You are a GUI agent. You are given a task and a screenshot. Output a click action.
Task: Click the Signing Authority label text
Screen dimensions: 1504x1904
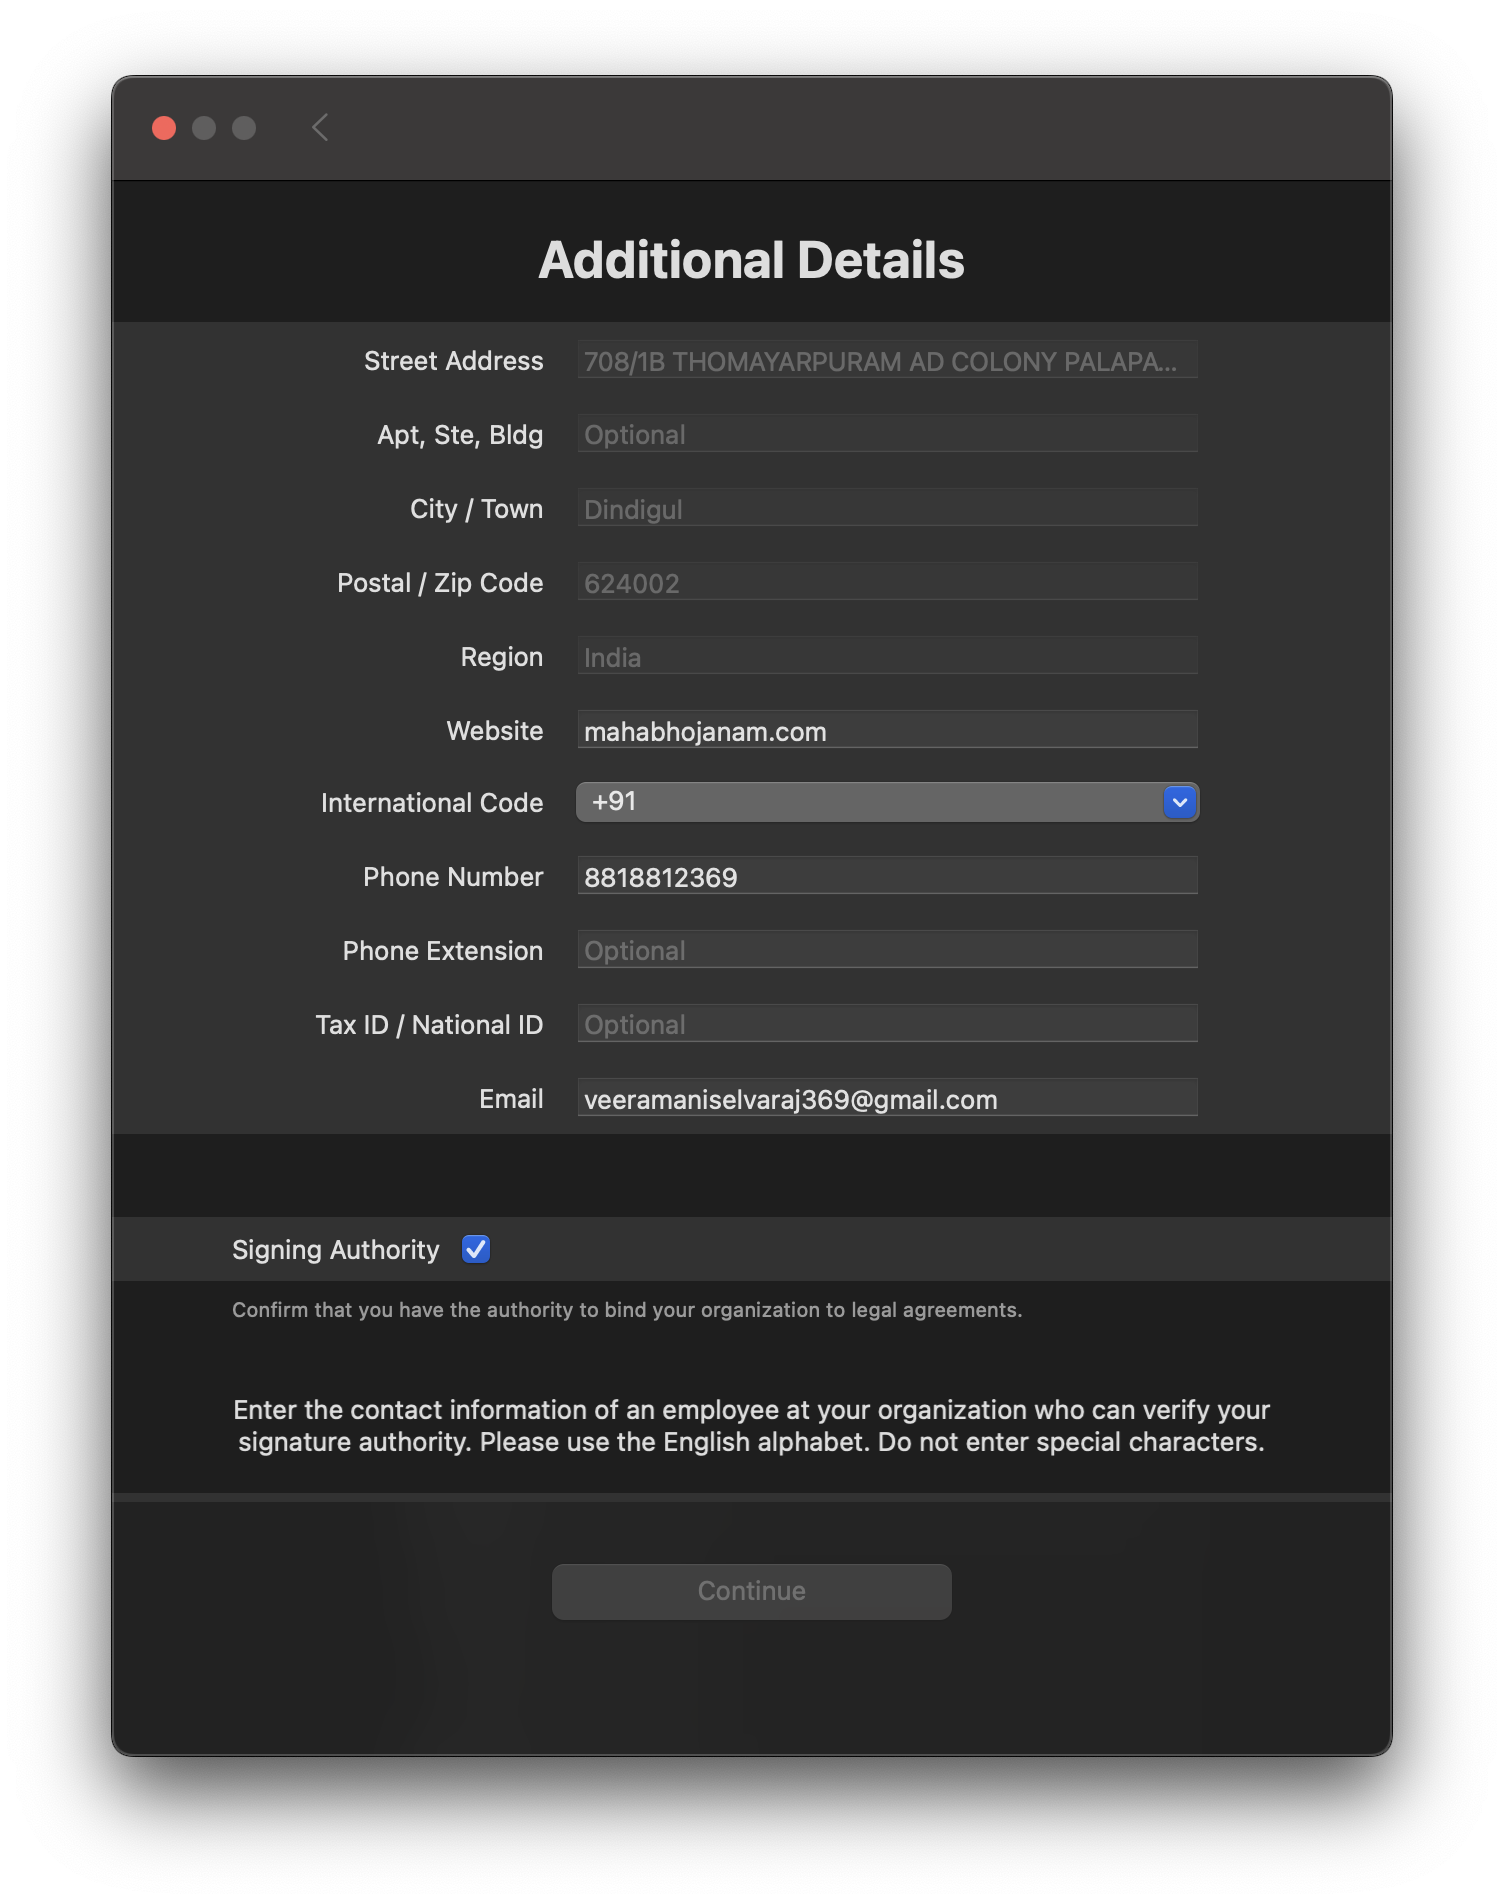click(335, 1250)
